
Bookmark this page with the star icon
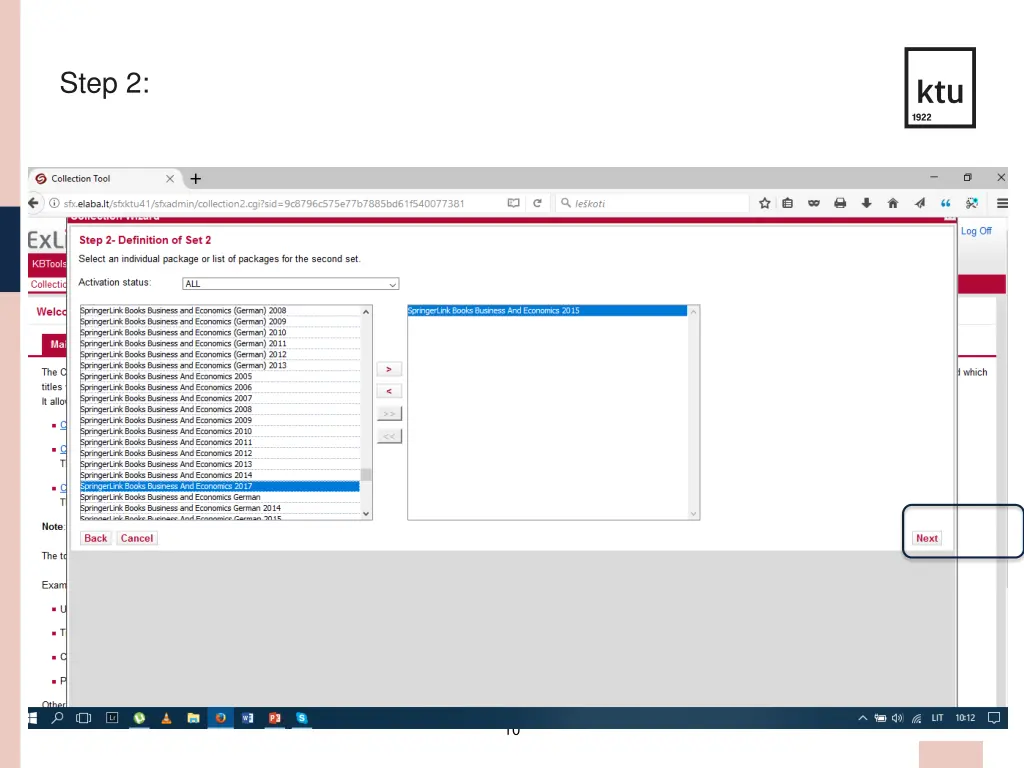[x=764, y=203]
